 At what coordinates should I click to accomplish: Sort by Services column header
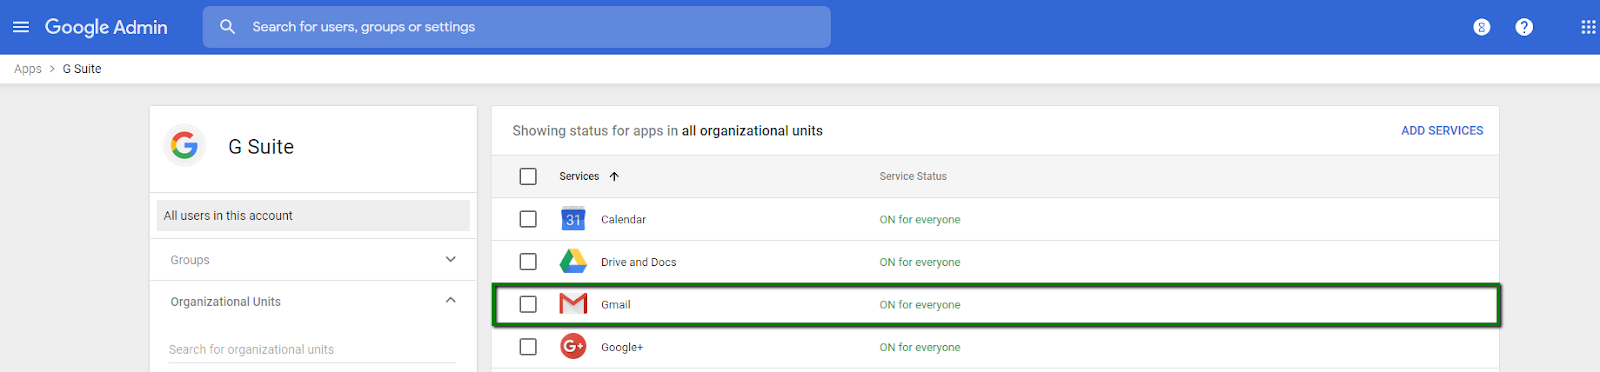pyautogui.click(x=579, y=176)
